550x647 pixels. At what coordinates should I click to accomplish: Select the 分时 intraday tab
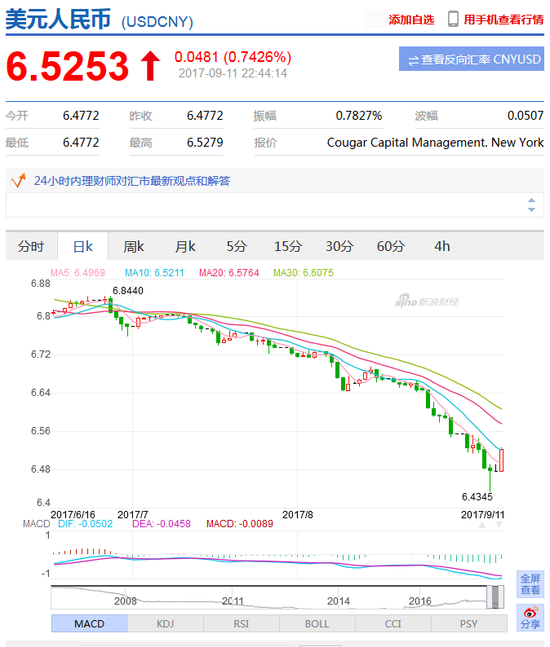pyautogui.click(x=31, y=246)
